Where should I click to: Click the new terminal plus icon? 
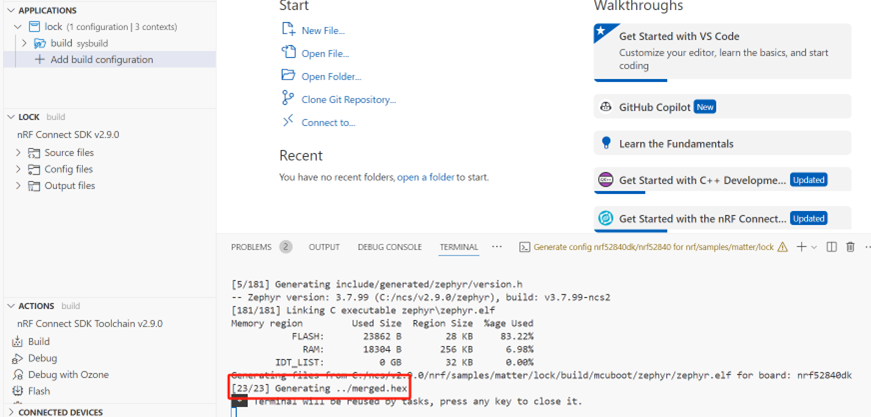(802, 247)
